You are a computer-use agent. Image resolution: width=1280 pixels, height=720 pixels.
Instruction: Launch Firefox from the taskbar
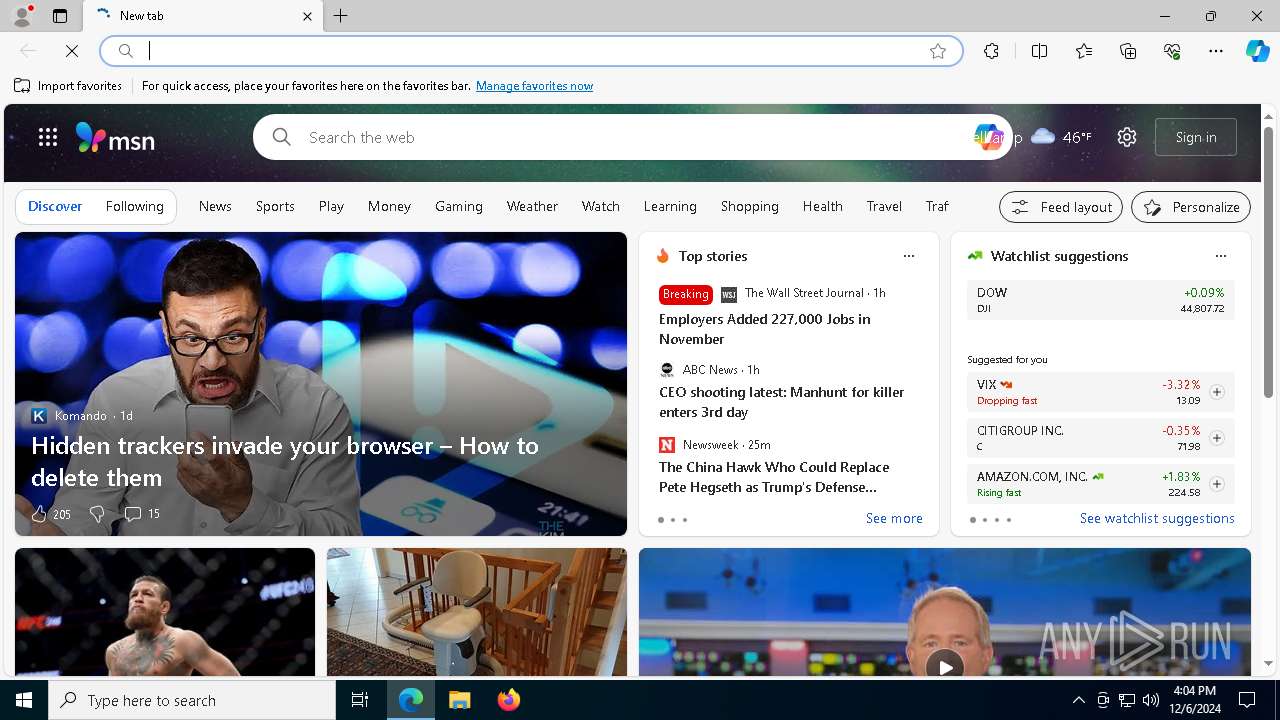508,700
